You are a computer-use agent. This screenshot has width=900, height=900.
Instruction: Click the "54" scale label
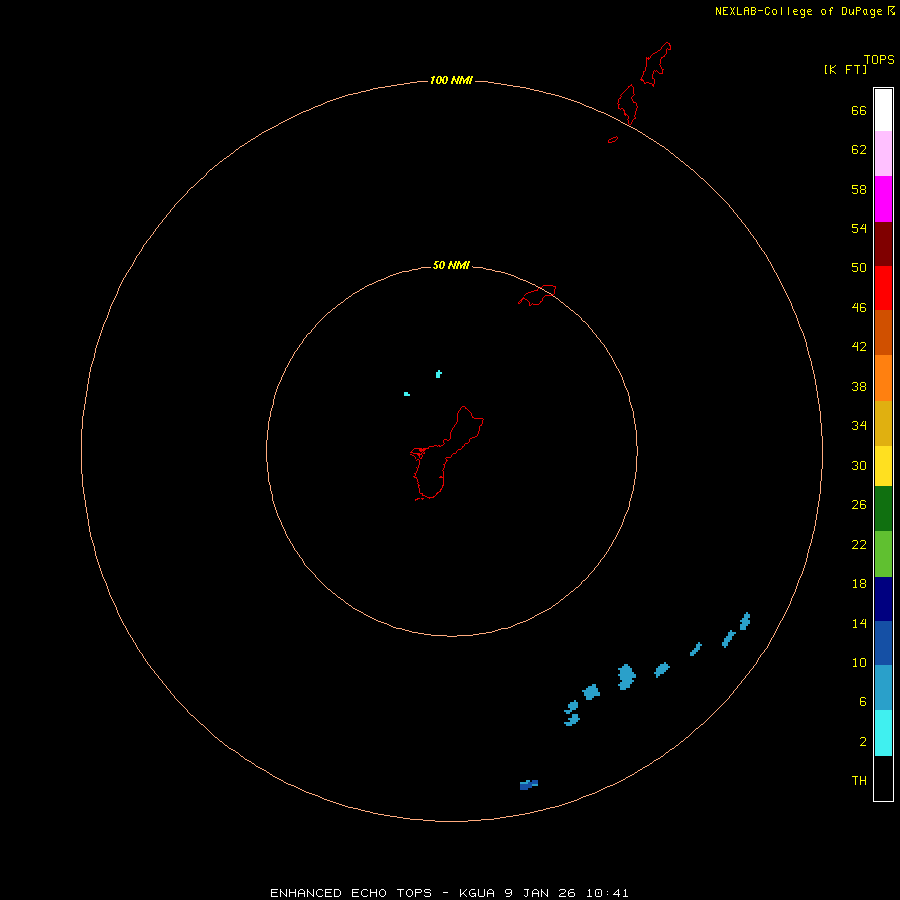point(859,228)
